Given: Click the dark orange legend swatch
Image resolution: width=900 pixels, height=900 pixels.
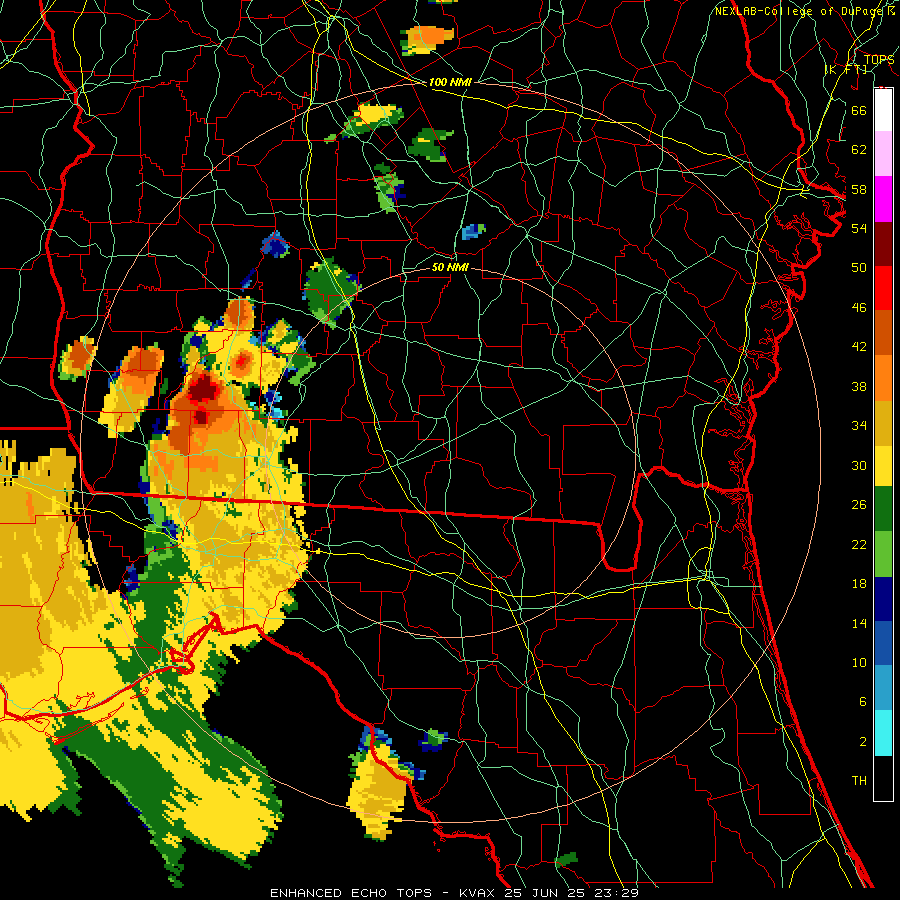Looking at the screenshot, I should click(883, 333).
